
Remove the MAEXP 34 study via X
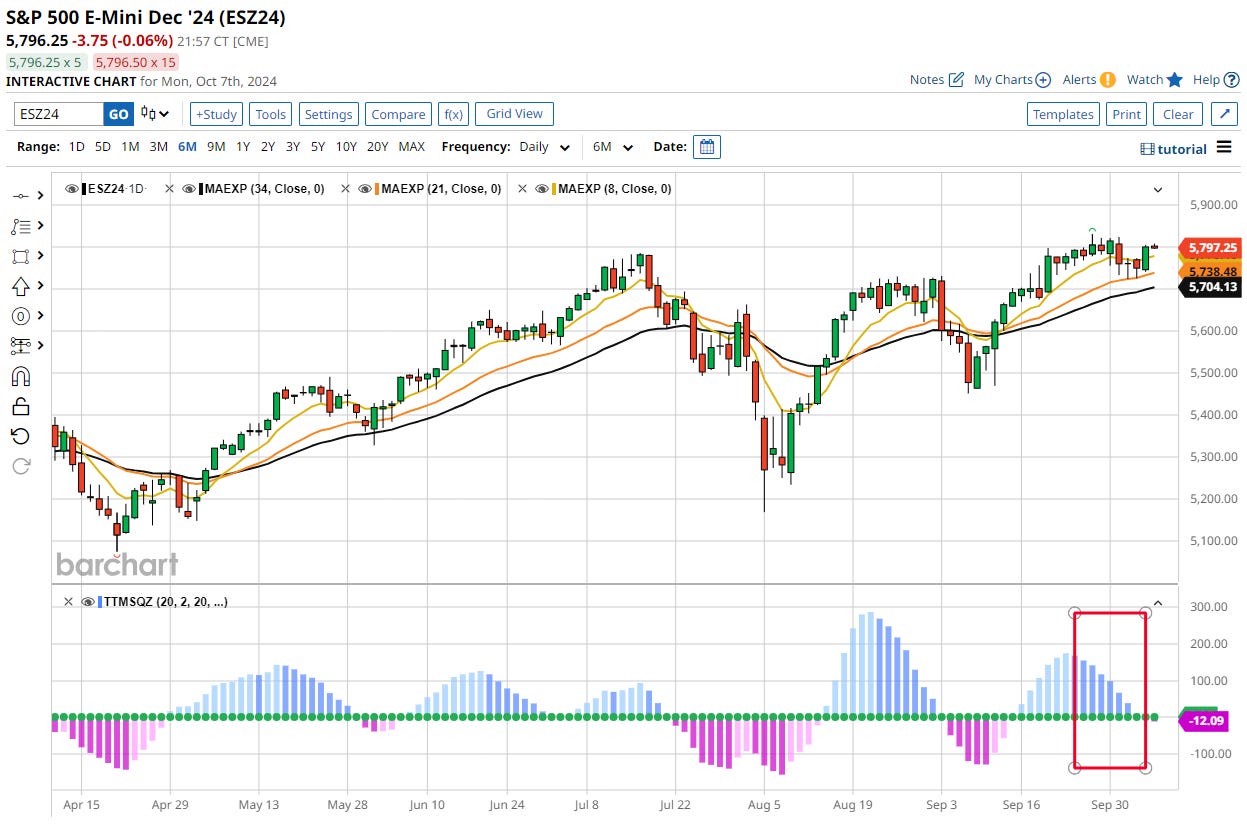tap(169, 188)
